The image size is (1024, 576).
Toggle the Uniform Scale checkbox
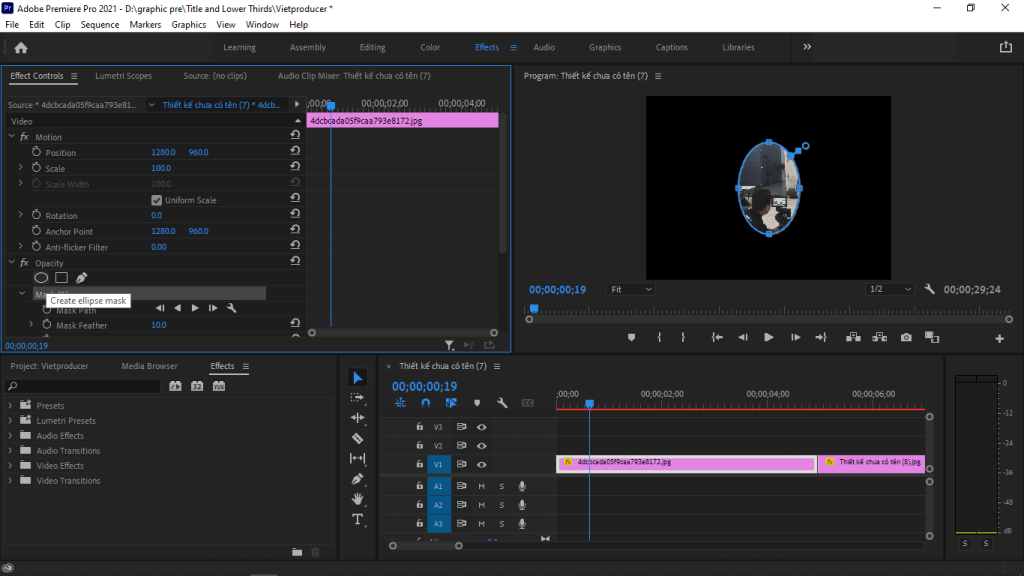[157, 199]
